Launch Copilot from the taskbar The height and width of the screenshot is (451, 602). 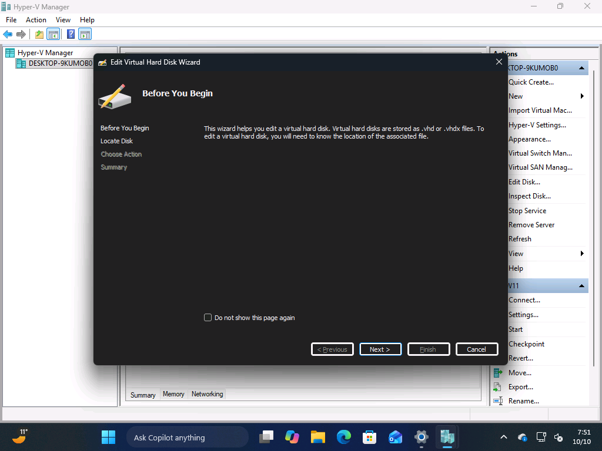click(x=292, y=437)
